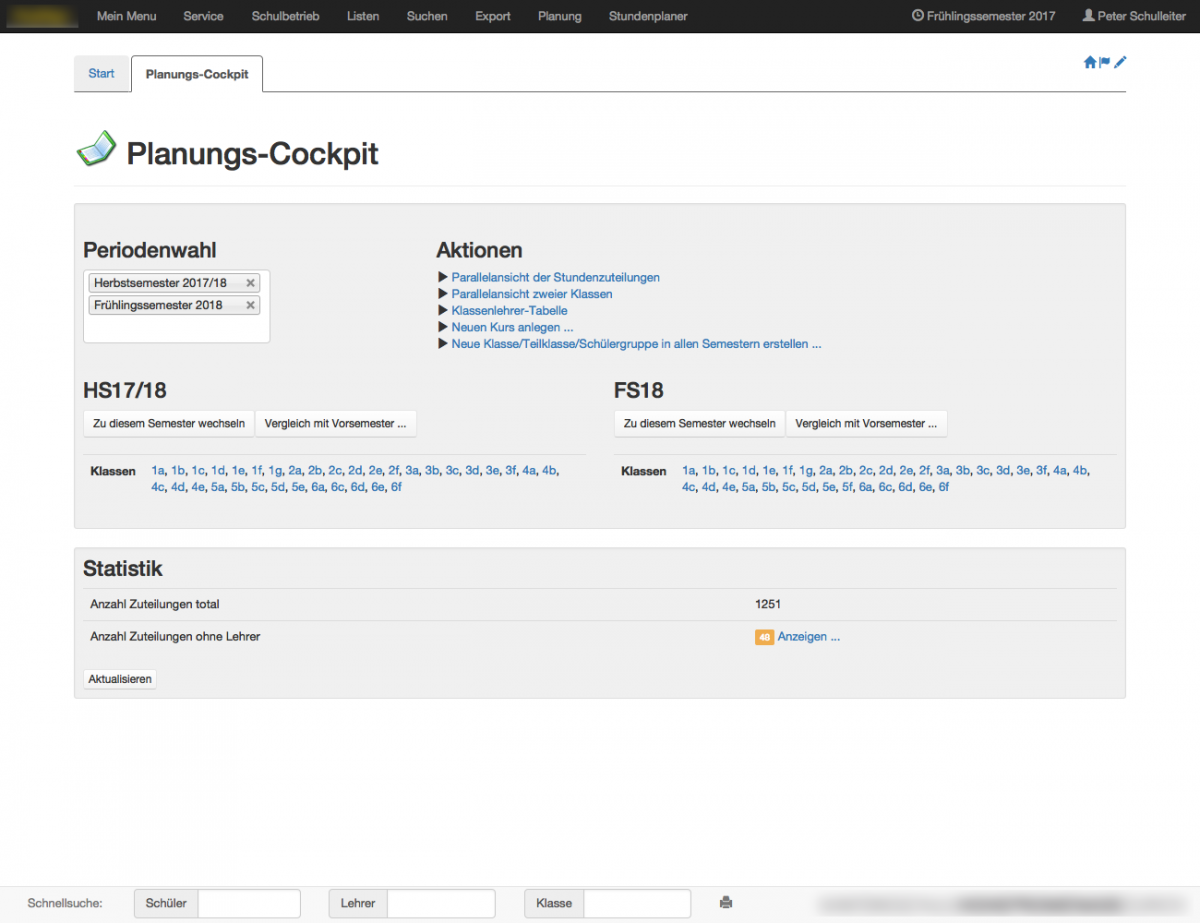The width and height of the screenshot is (1200, 923).
Task: Click the orange 48 badge
Action: [764, 637]
